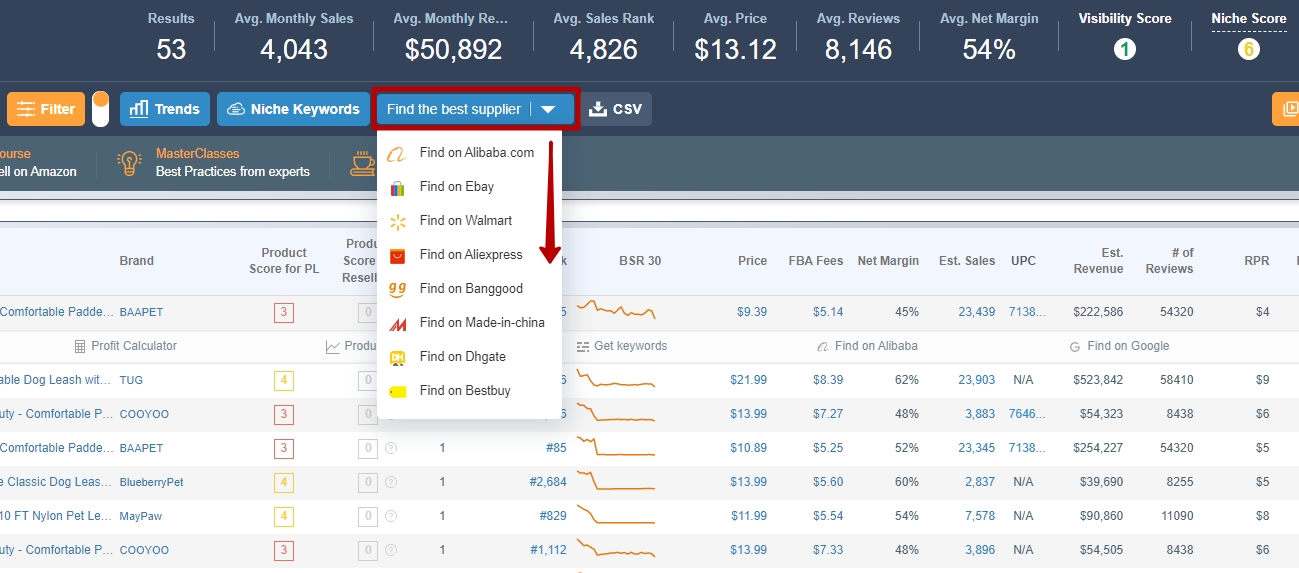Sort by the Brand column header
Image resolution: width=1299 pixels, height=573 pixels.
point(137,261)
